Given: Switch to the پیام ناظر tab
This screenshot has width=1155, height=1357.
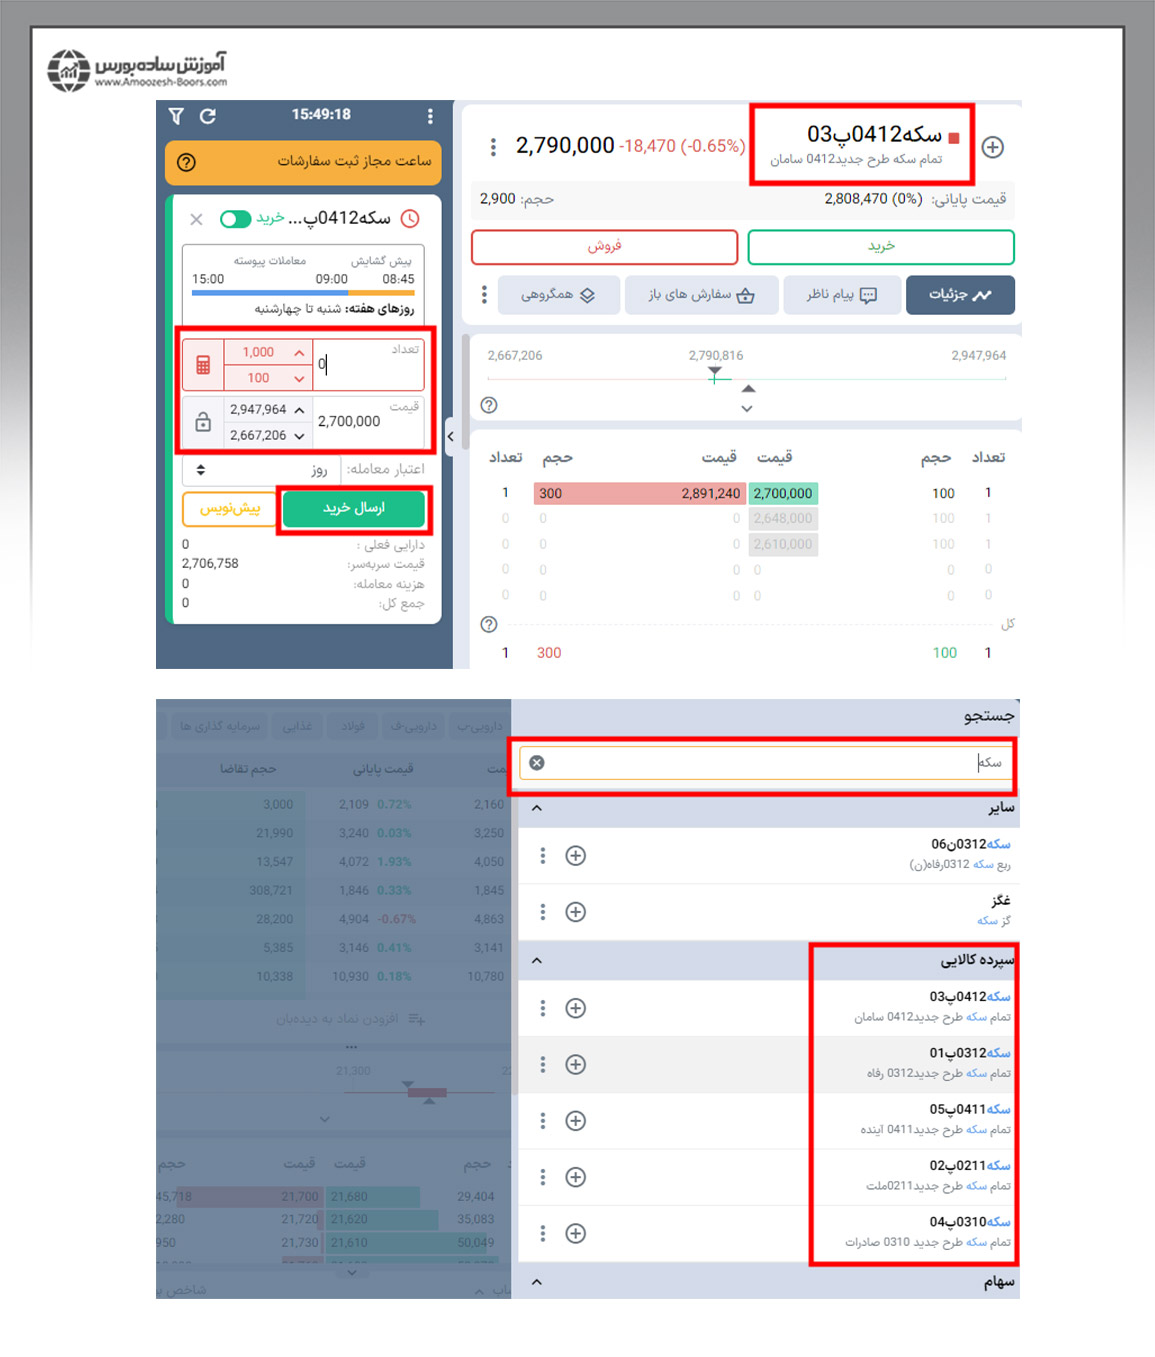Looking at the screenshot, I should click(x=841, y=295).
